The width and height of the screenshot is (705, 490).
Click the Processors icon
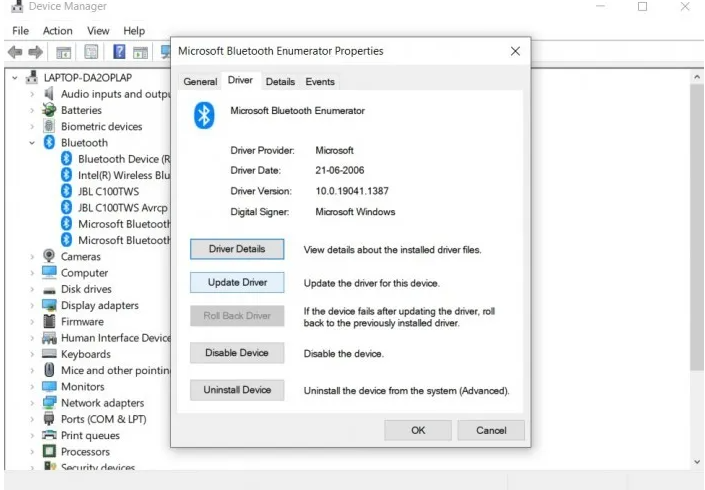[x=49, y=451]
